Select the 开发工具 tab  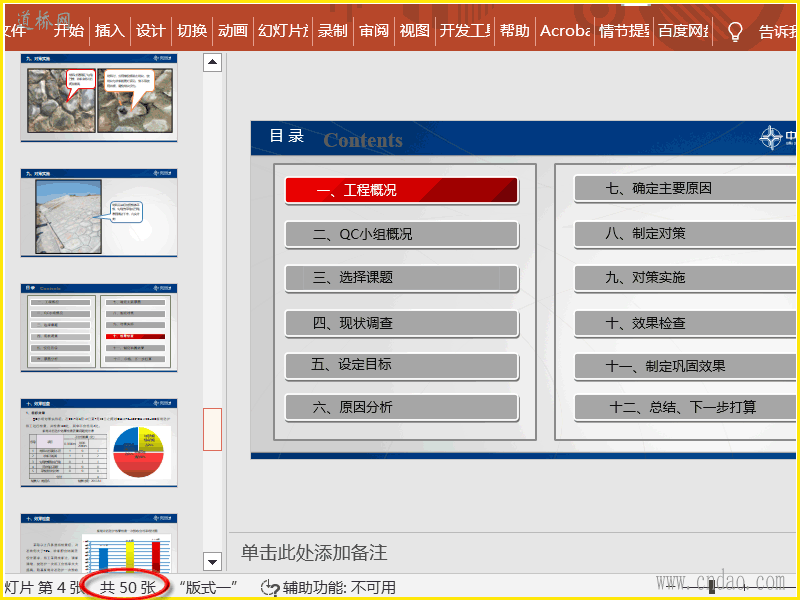click(465, 31)
